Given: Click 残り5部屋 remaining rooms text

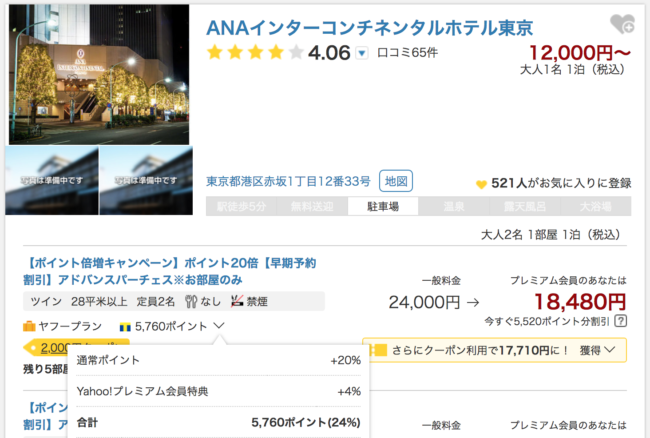Looking at the screenshot, I should (x=45, y=369).
